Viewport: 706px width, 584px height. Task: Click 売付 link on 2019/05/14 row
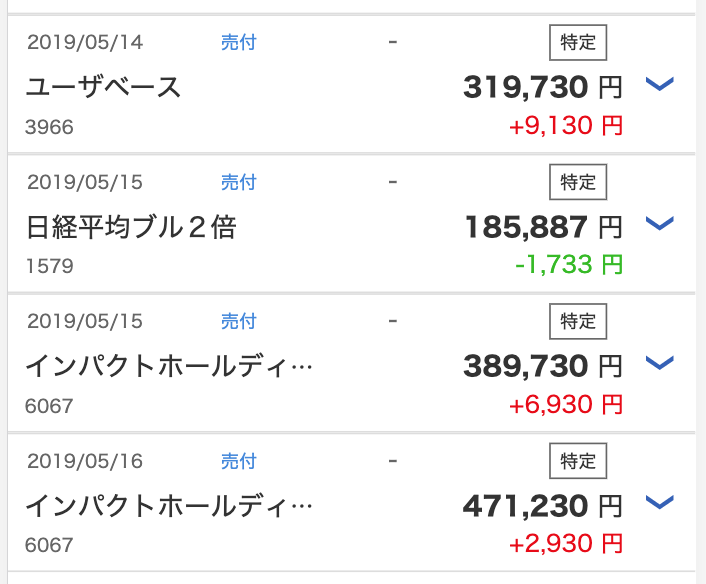(x=239, y=43)
